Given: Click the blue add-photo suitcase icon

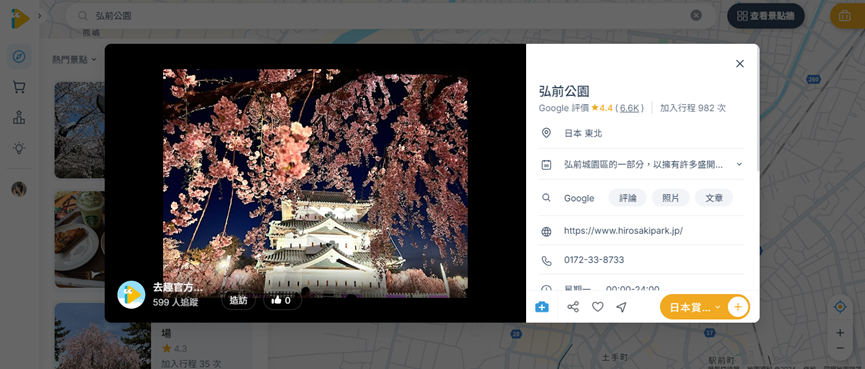Looking at the screenshot, I should pyautogui.click(x=542, y=307).
